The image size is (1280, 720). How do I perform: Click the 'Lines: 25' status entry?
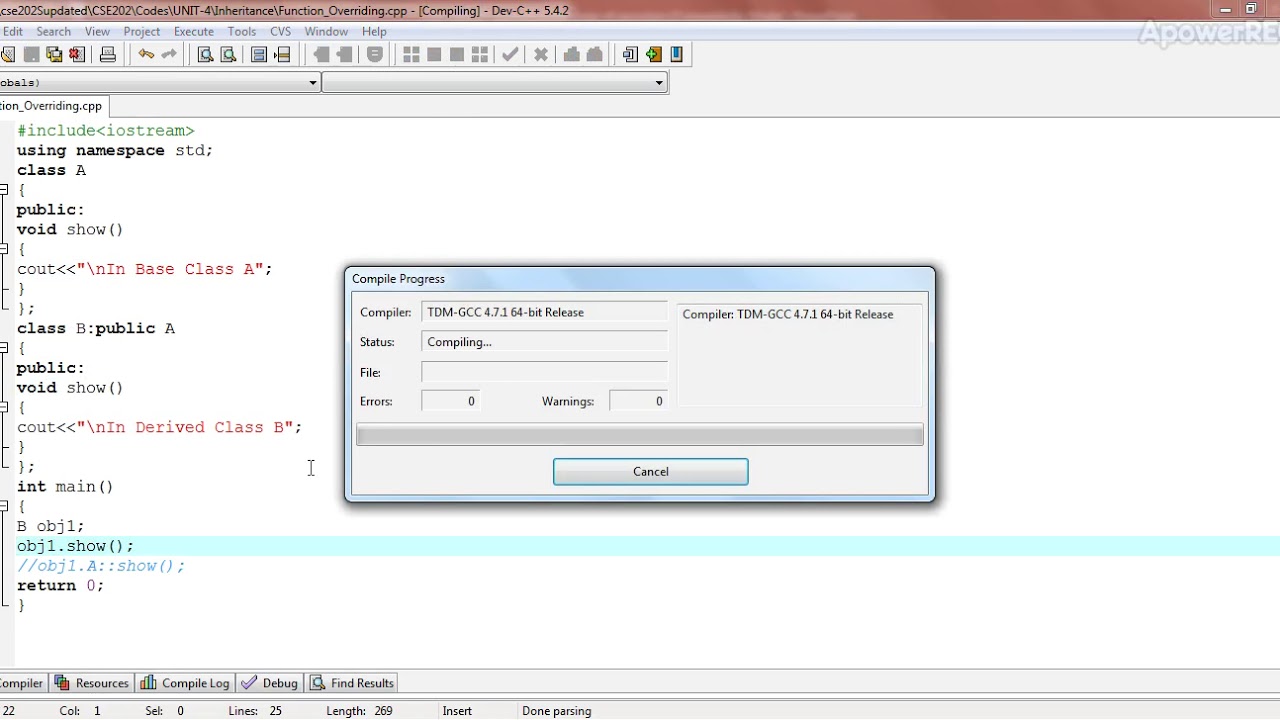pos(255,711)
